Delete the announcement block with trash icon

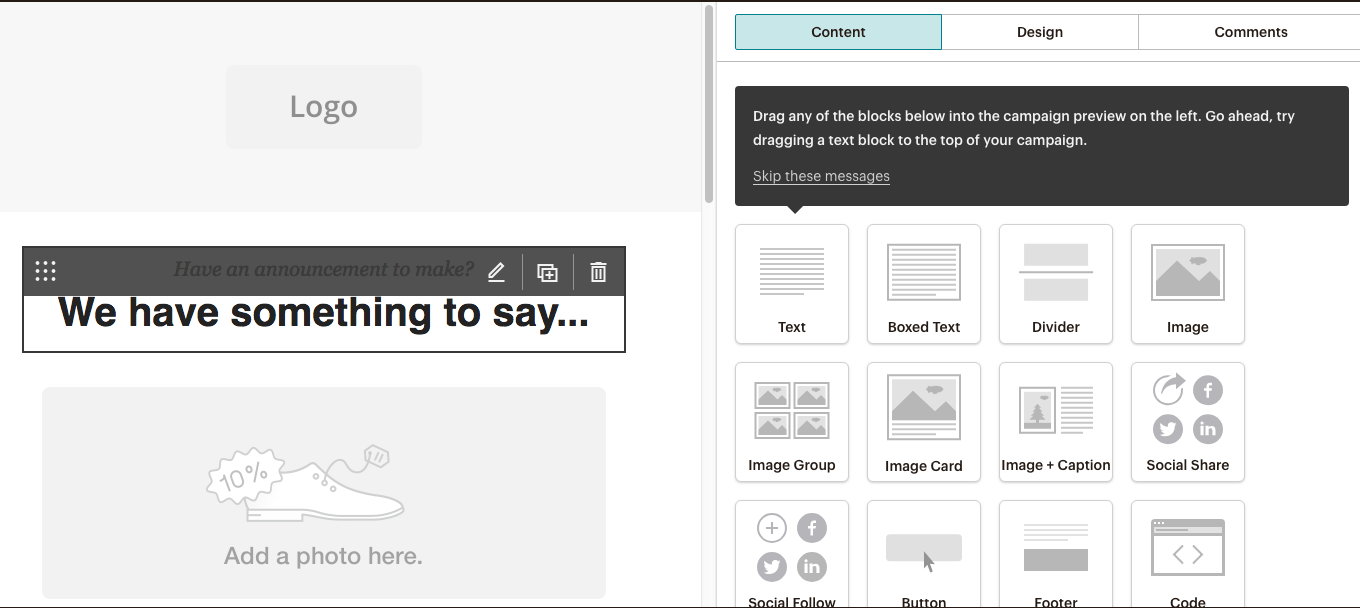coord(598,272)
